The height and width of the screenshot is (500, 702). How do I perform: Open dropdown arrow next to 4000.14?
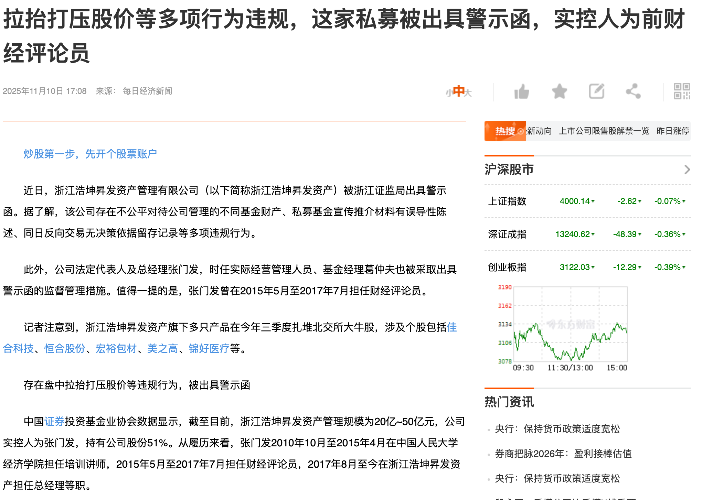[x=593, y=201]
